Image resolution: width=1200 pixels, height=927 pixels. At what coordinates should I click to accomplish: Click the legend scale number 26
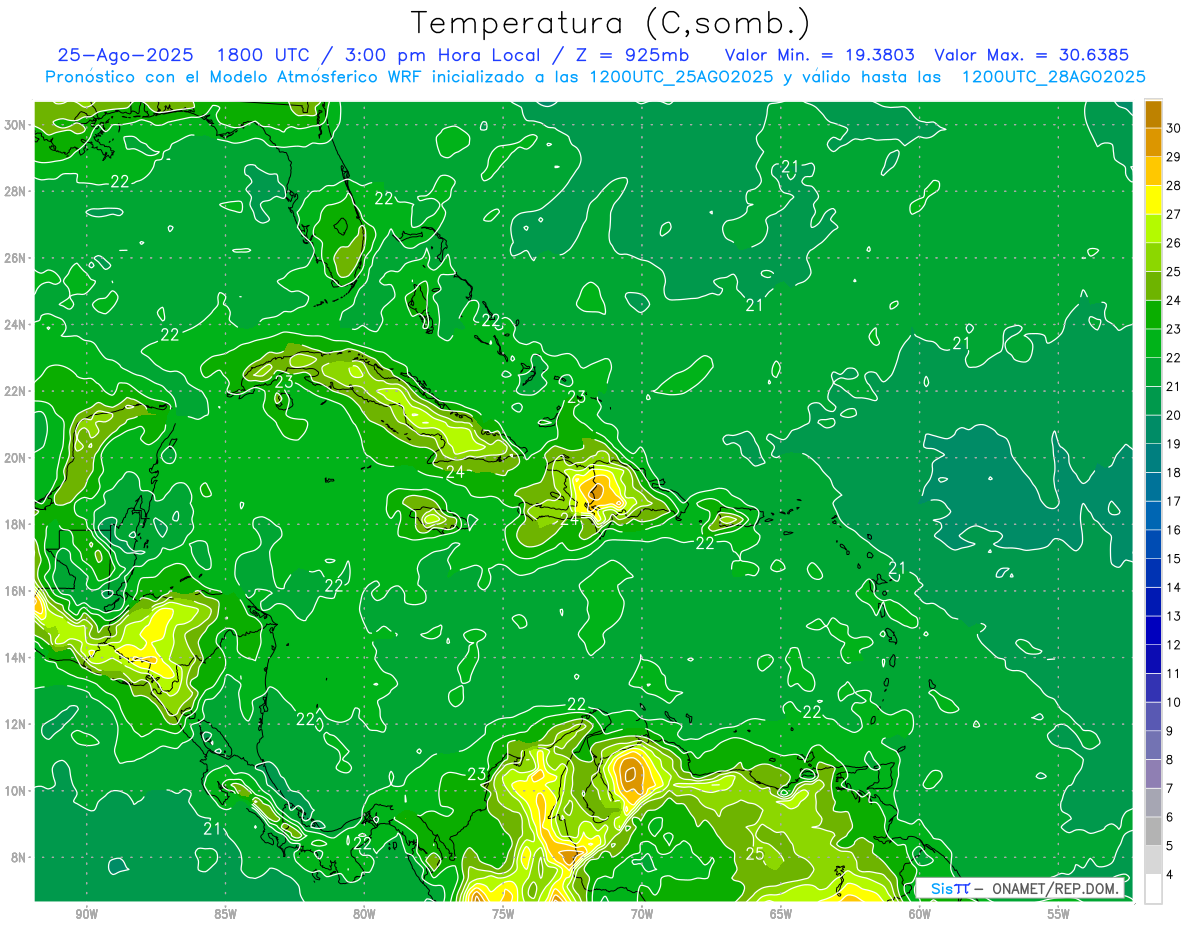pyautogui.click(x=1174, y=243)
